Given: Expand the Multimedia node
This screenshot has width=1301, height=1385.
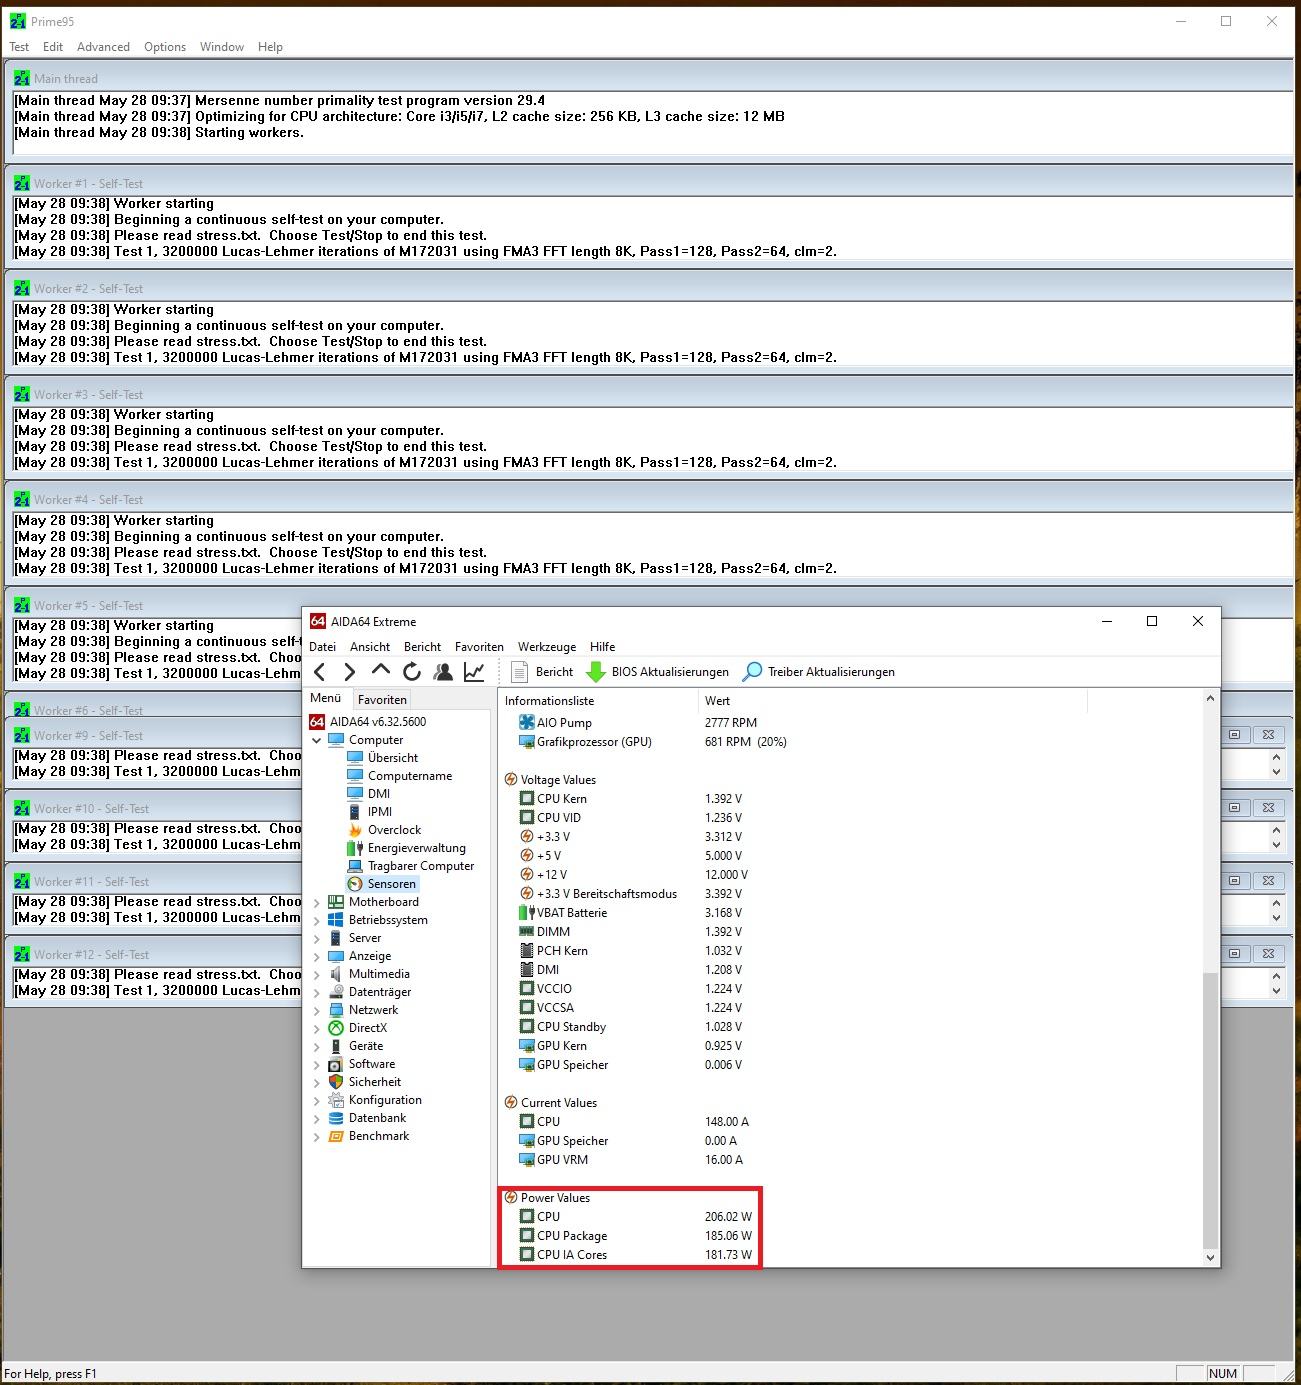Looking at the screenshot, I should click(317, 975).
